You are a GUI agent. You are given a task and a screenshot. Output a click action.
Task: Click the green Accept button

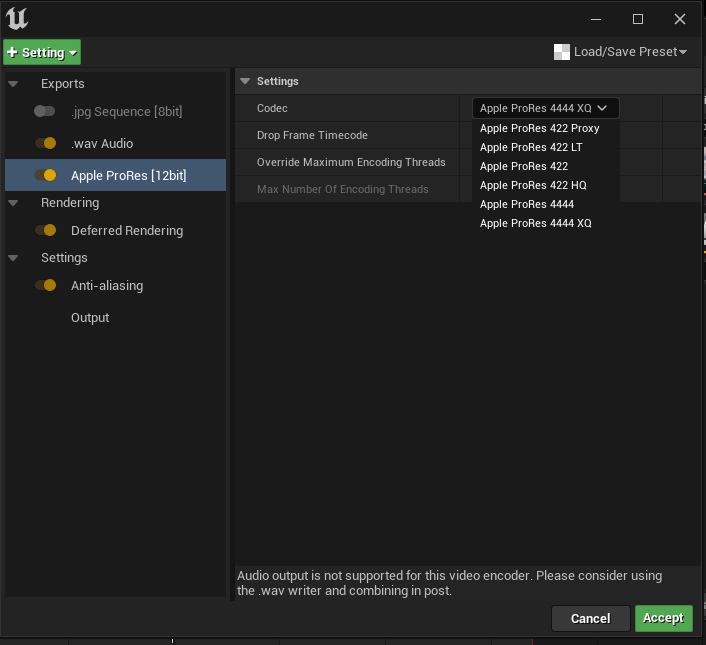(x=663, y=618)
